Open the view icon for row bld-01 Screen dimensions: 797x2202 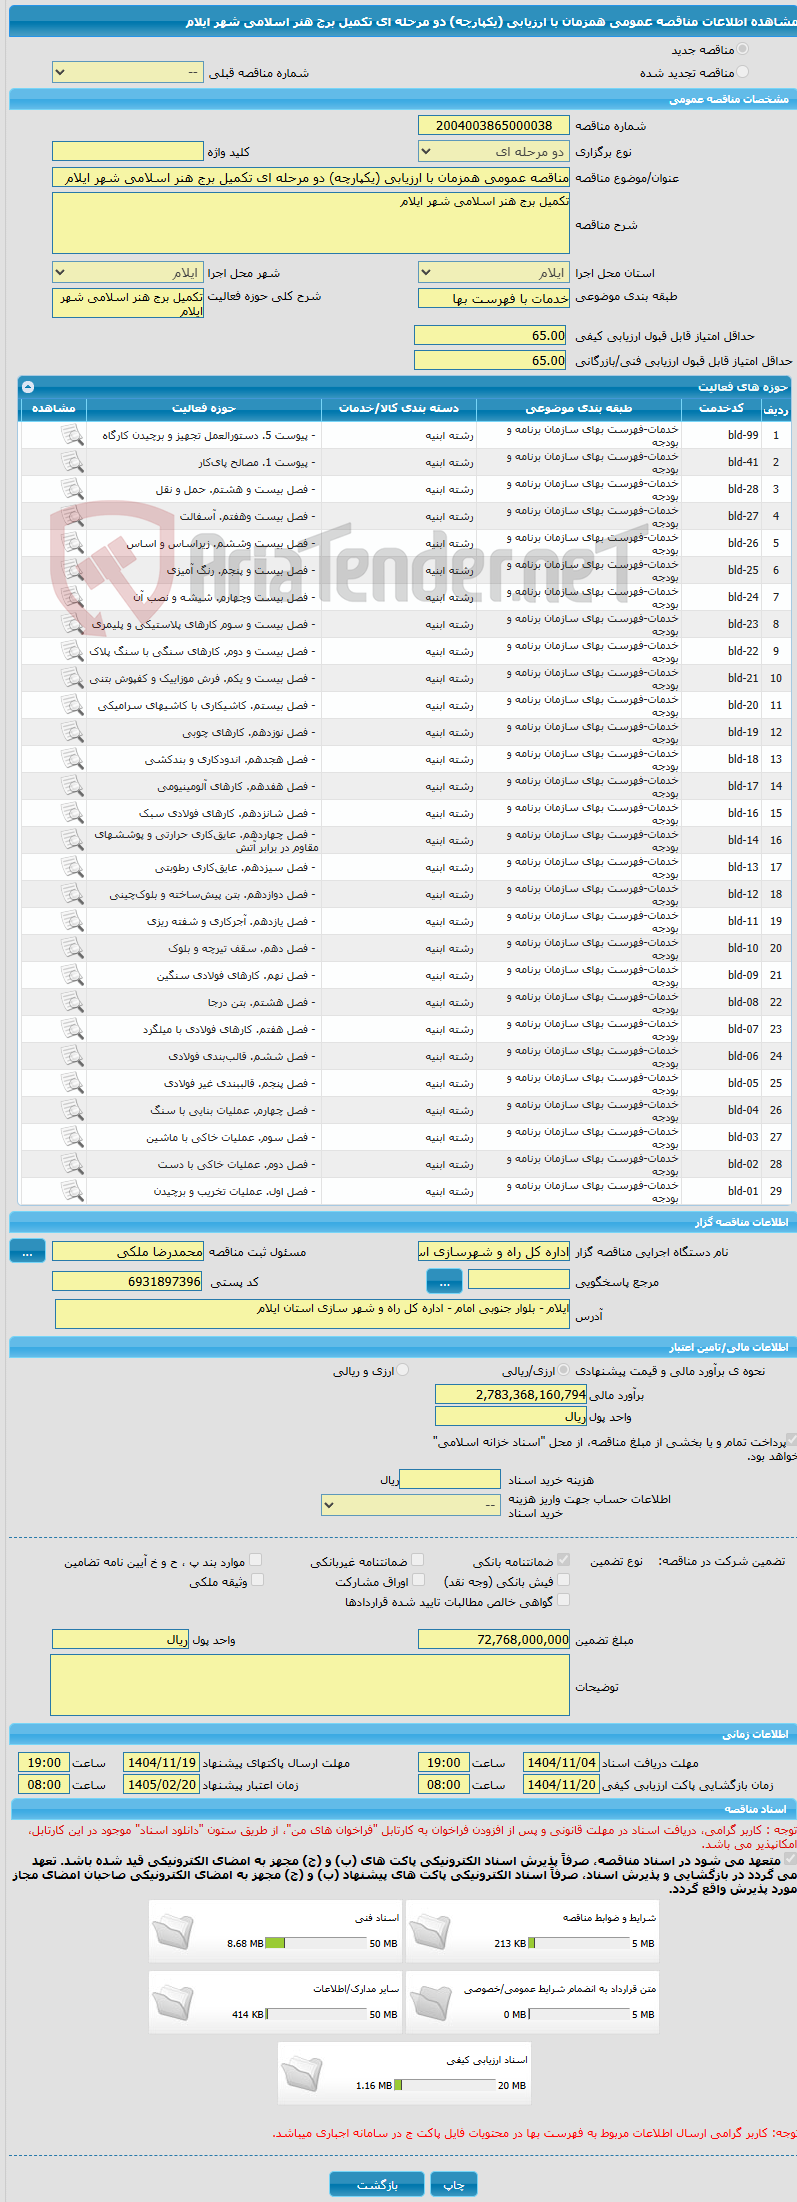72,1191
